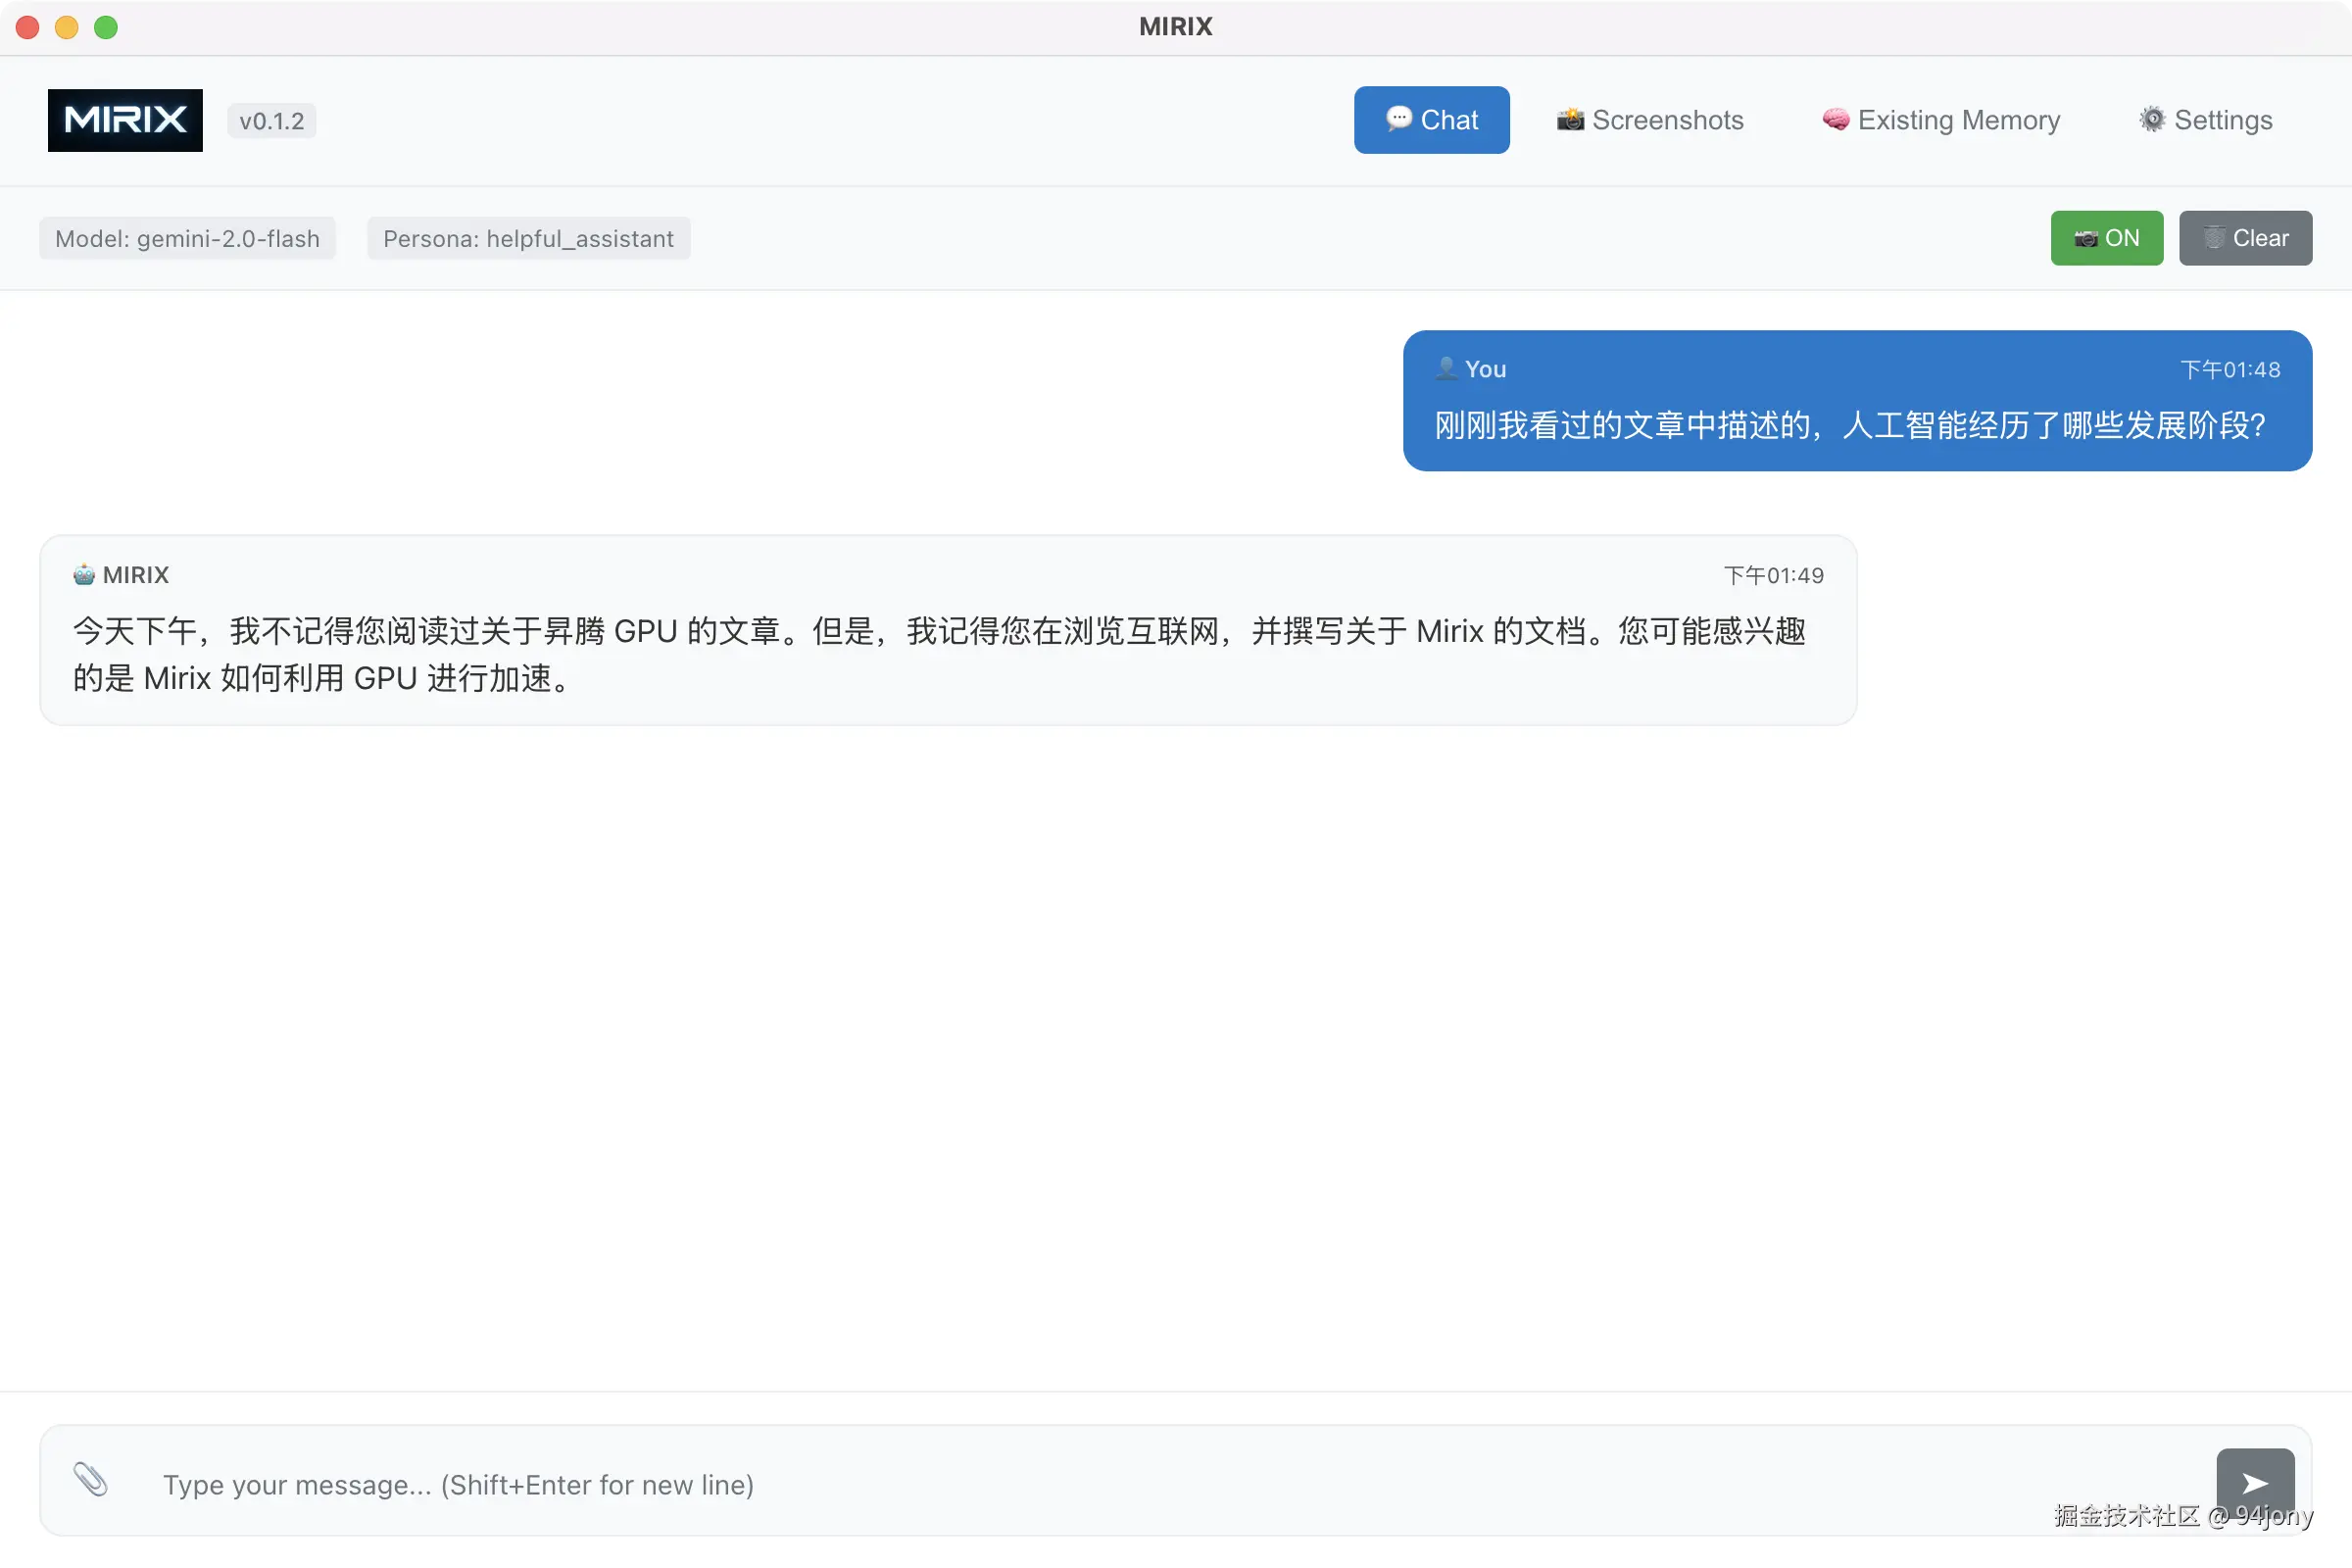Click the 下午01:49 timestamp on the reply
The image size is (2352, 1568).
point(1773,575)
